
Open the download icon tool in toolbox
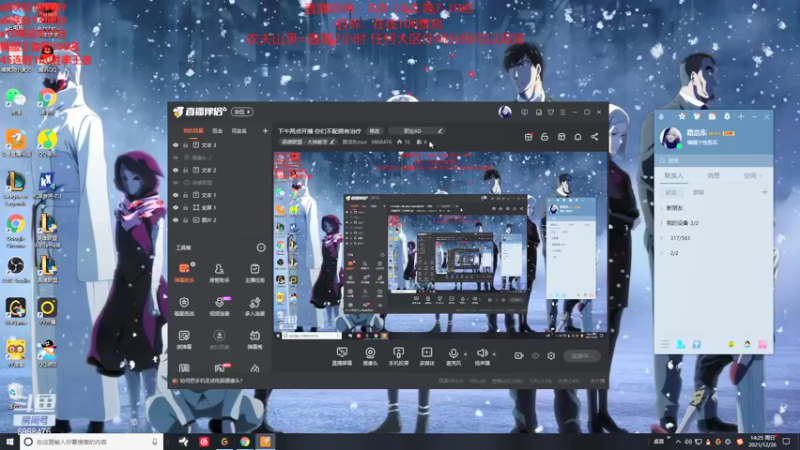tap(219, 339)
